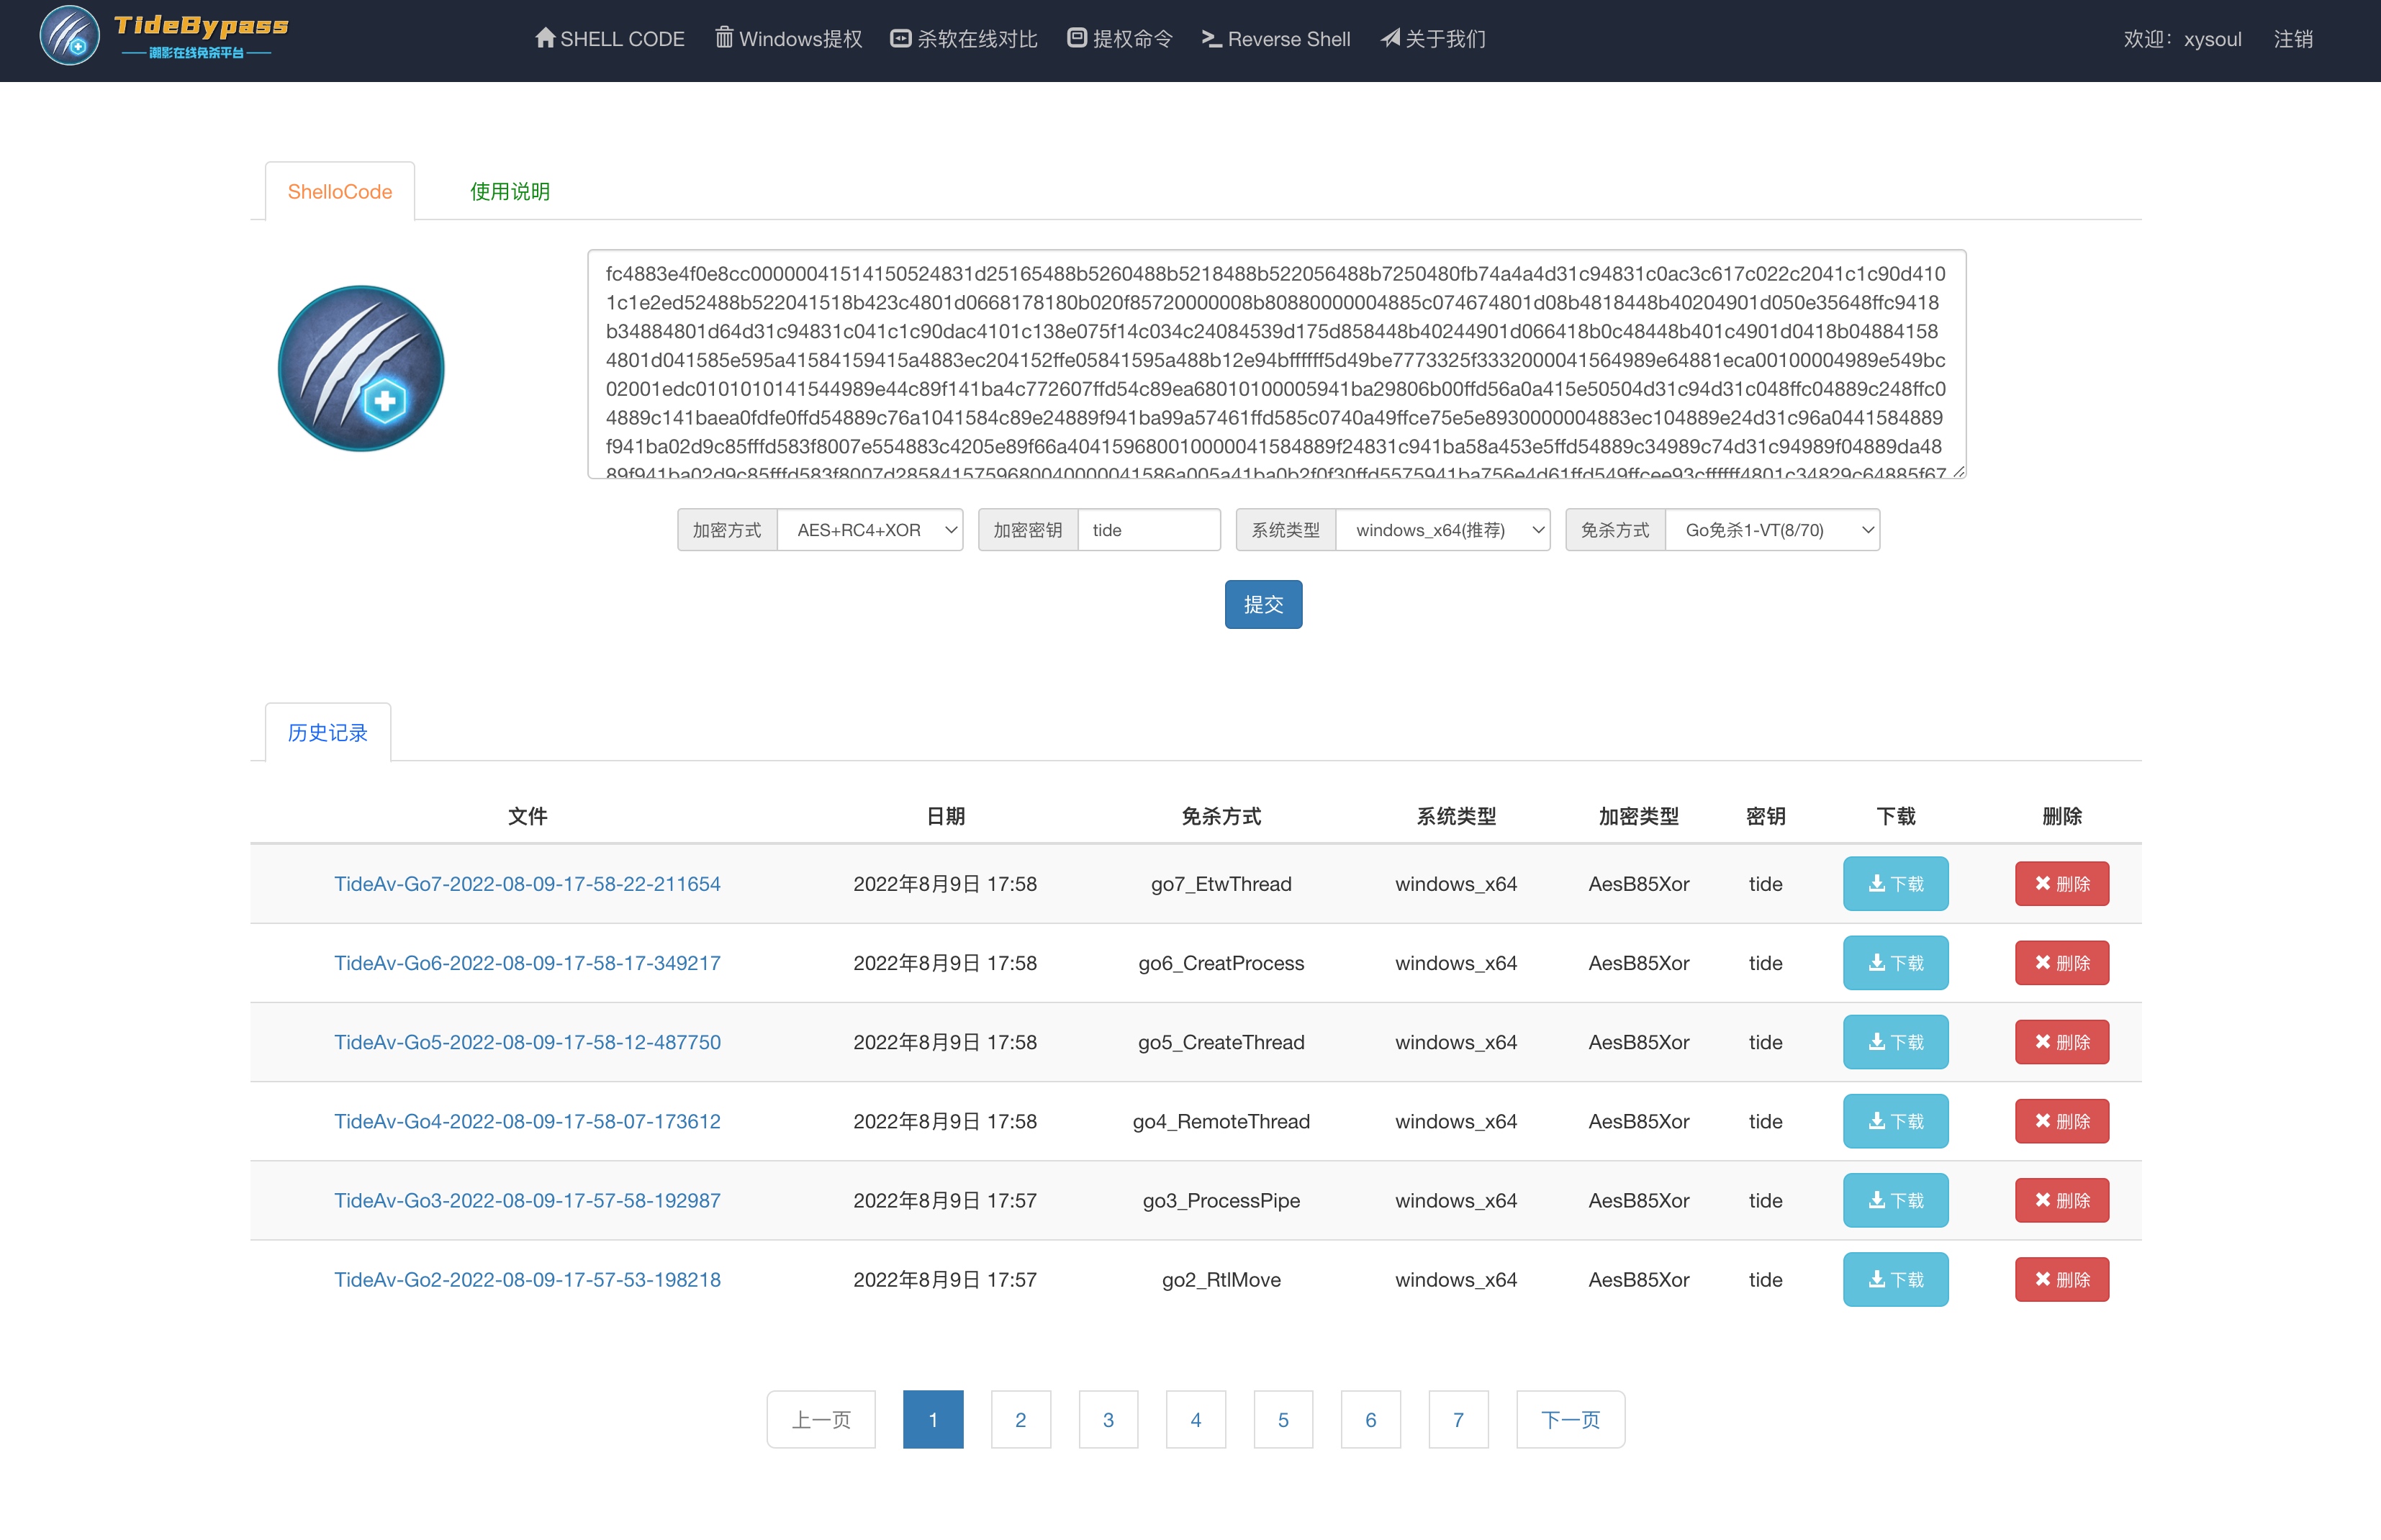Screen dimensions: 2381x1540
Task: Open file link TideAv-Go3-2022-08-09-17-57-58-192987
Action: click(527, 1200)
